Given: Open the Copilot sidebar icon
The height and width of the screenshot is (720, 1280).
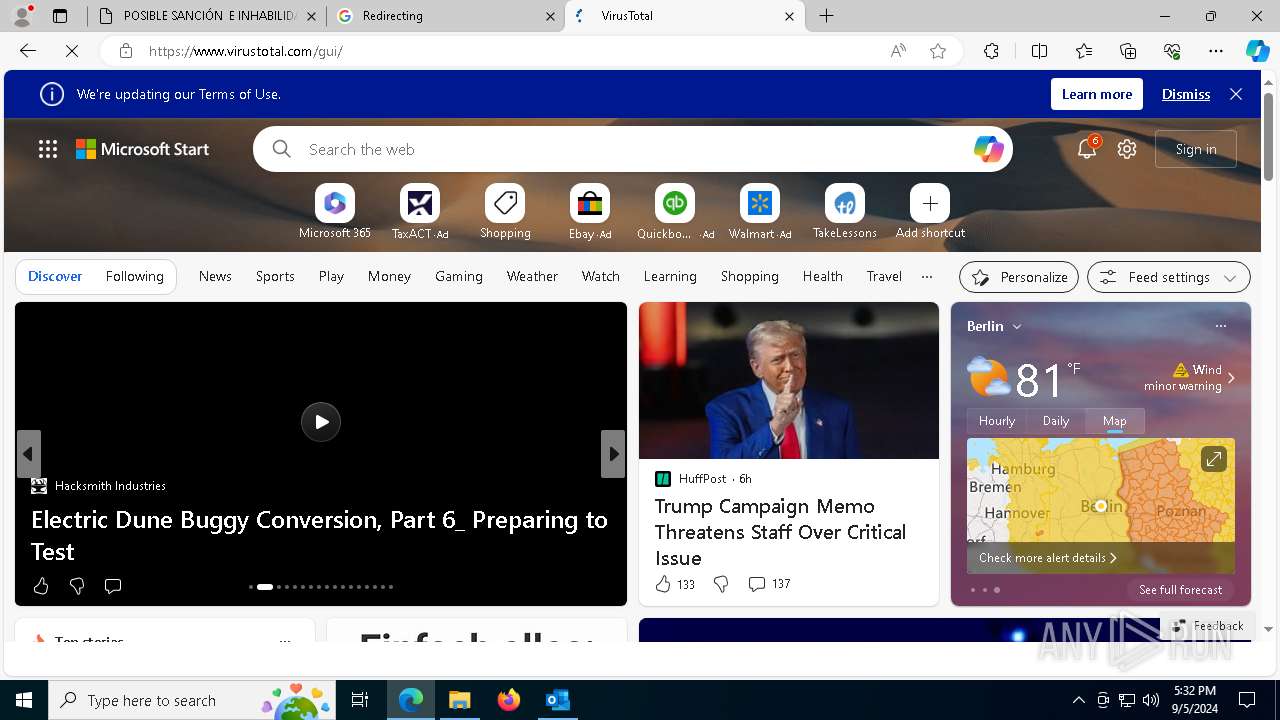Looking at the screenshot, I should (1257, 51).
